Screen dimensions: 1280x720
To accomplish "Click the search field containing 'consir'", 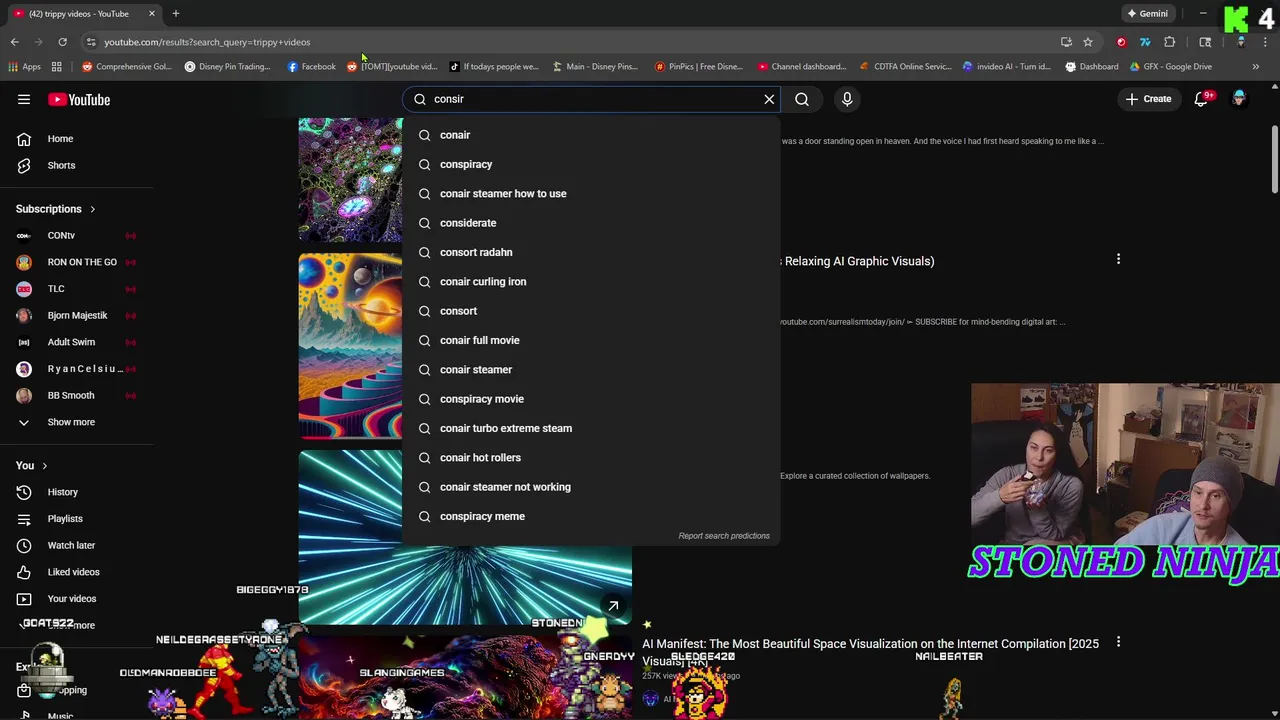I will (x=593, y=99).
